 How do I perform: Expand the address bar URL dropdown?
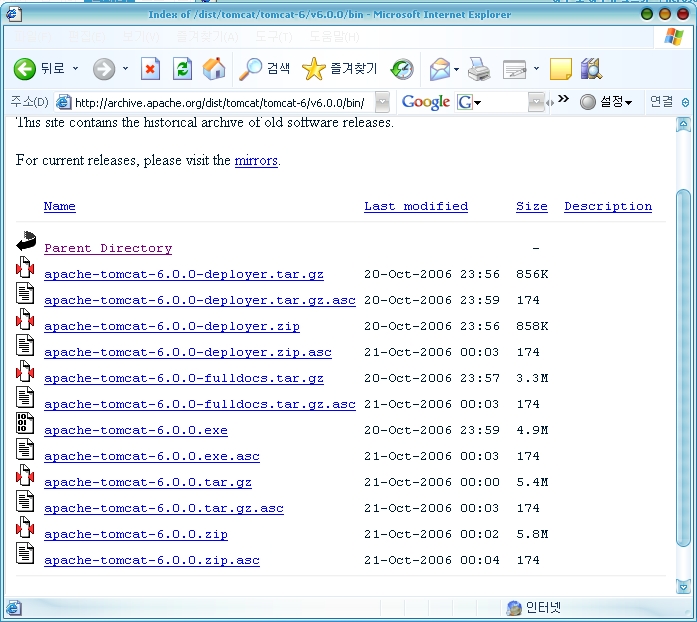coord(382,103)
